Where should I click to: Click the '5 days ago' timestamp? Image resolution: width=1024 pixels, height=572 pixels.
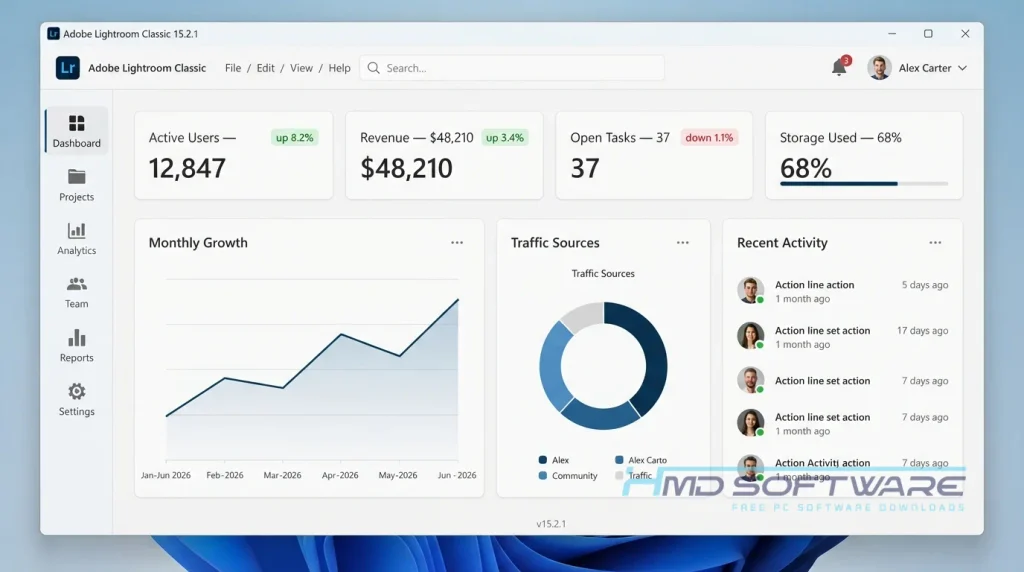point(925,285)
